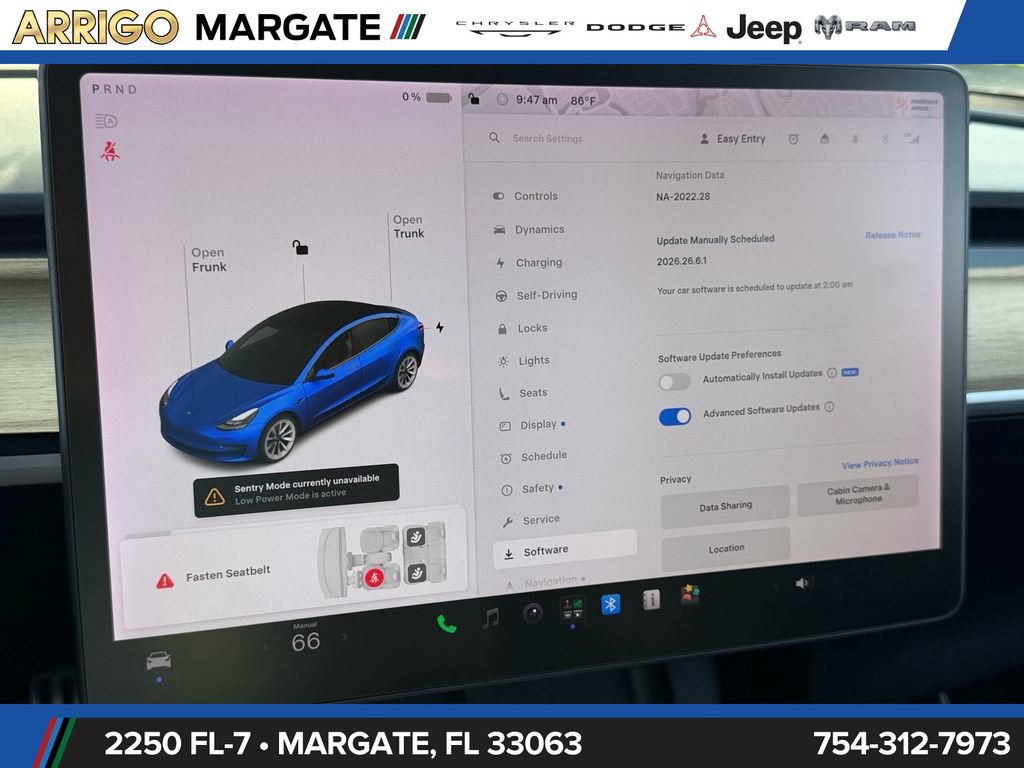This screenshot has height=768, width=1024.
Task: Tap the unlock padlock above the car
Action: [300, 248]
